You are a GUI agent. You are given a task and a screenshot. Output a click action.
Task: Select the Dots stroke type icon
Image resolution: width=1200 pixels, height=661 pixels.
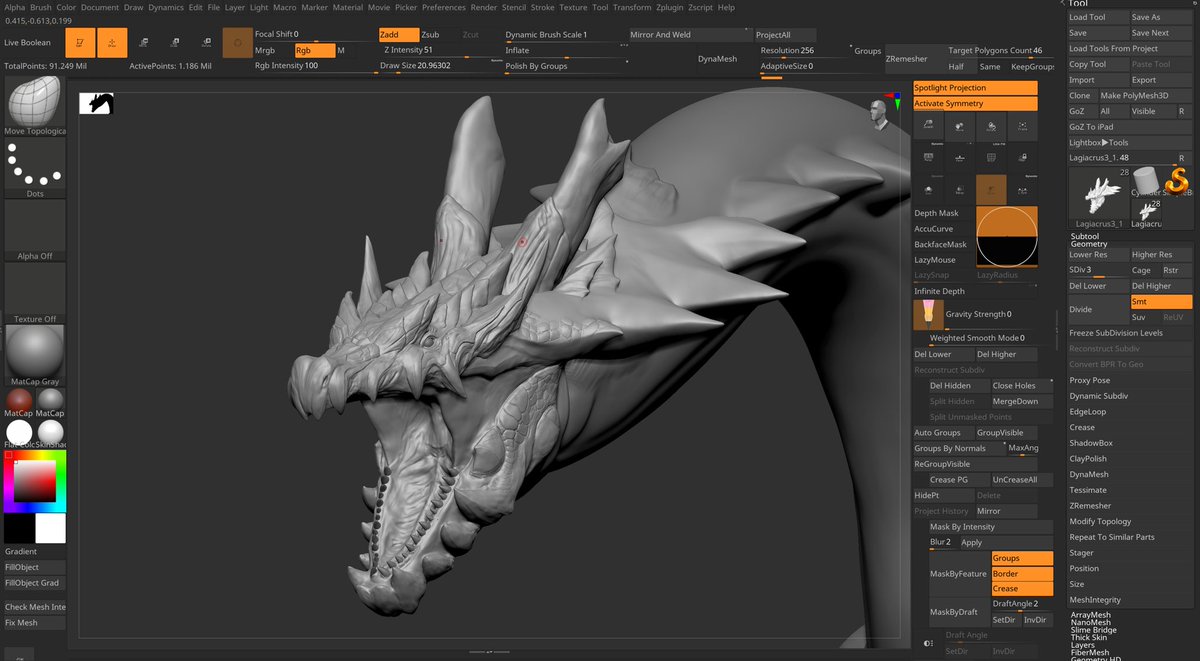pyautogui.click(x=35, y=165)
